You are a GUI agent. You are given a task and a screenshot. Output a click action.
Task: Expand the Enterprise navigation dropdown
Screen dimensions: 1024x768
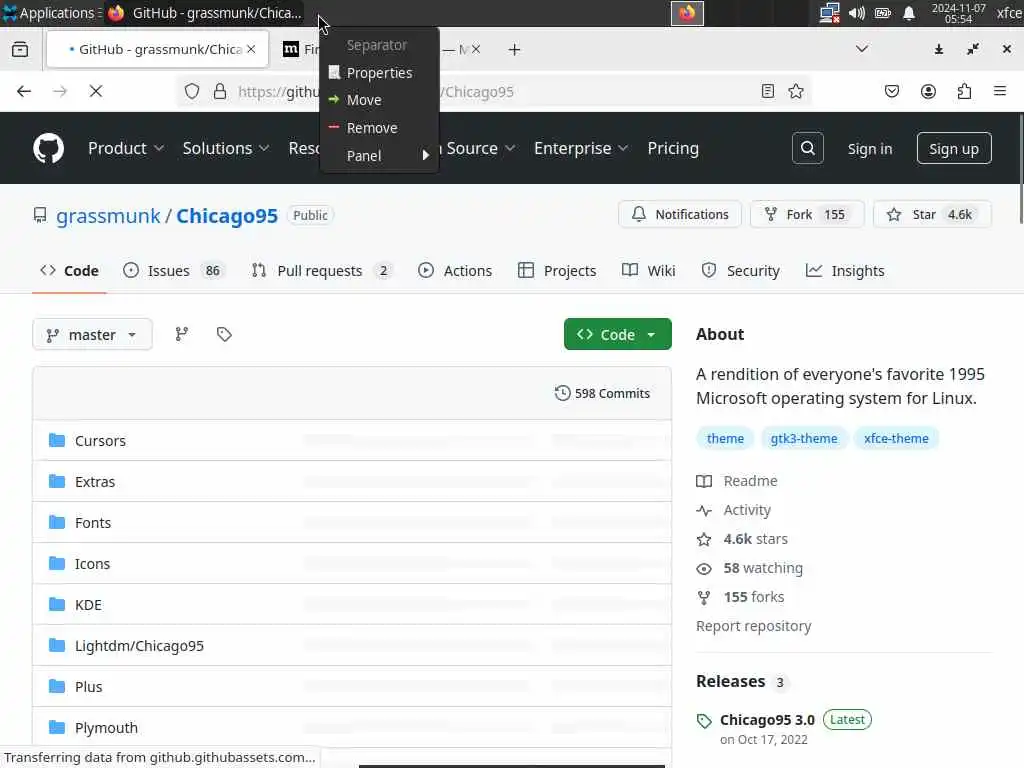pos(581,148)
